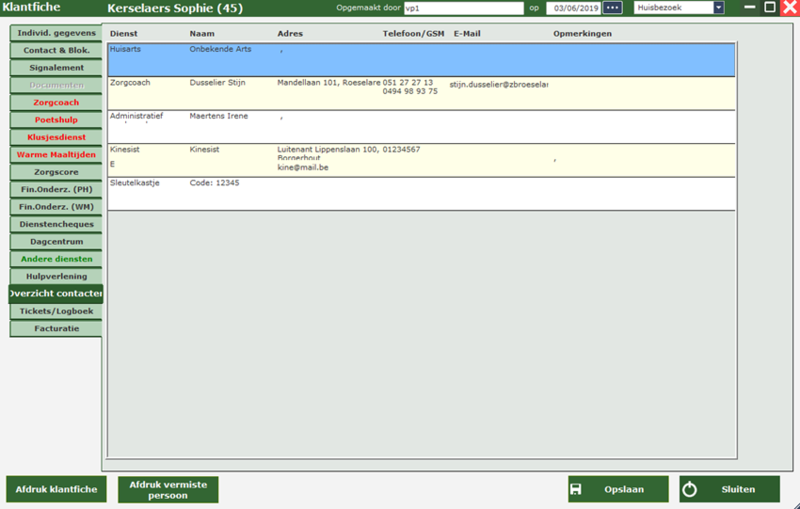Click the date field showing 03/06/2019
This screenshot has height=509, width=800.
[572, 8]
